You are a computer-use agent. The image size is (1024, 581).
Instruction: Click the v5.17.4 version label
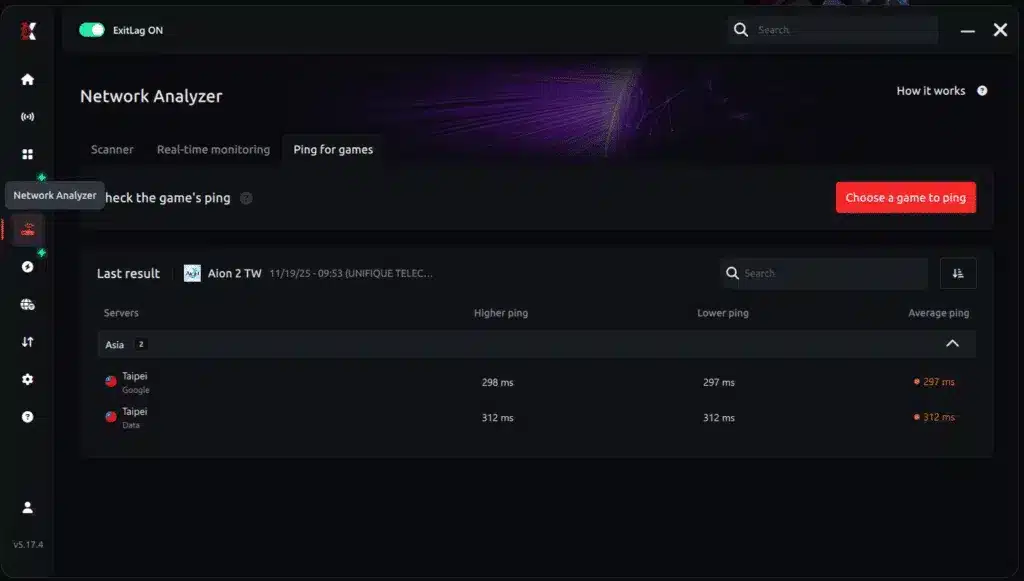pyautogui.click(x=28, y=544)
